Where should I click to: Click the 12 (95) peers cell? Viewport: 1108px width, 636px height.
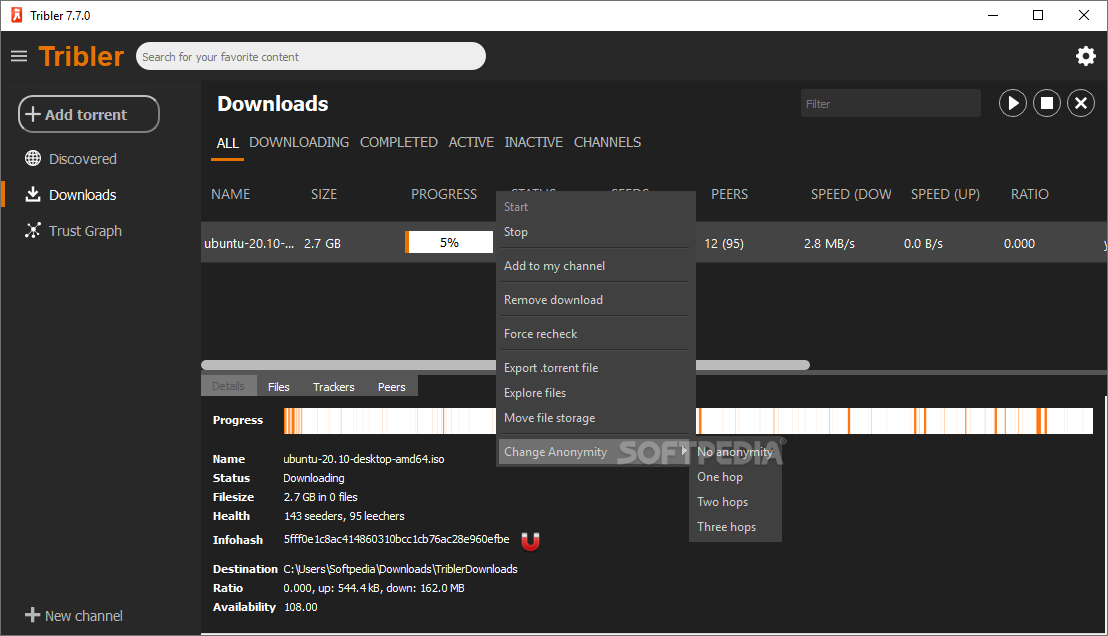tap(724, 243)
